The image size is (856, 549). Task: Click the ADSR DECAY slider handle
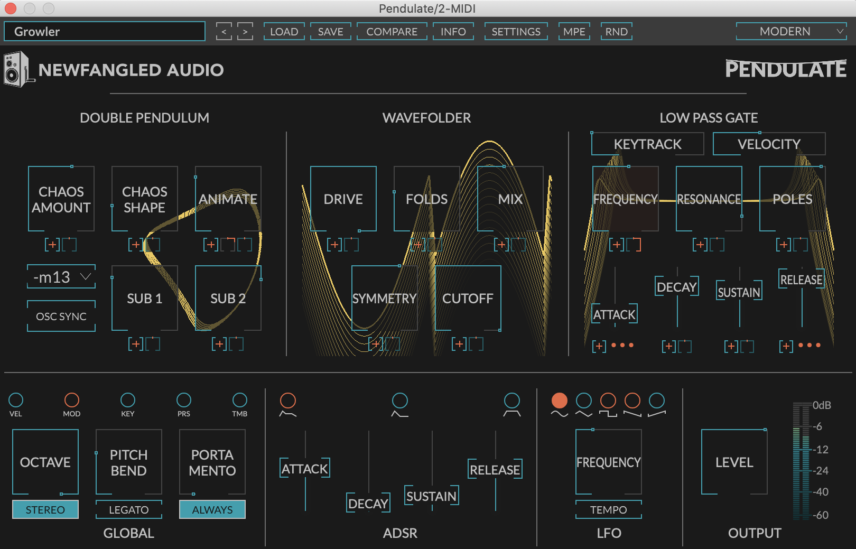(x=368, y=503)
